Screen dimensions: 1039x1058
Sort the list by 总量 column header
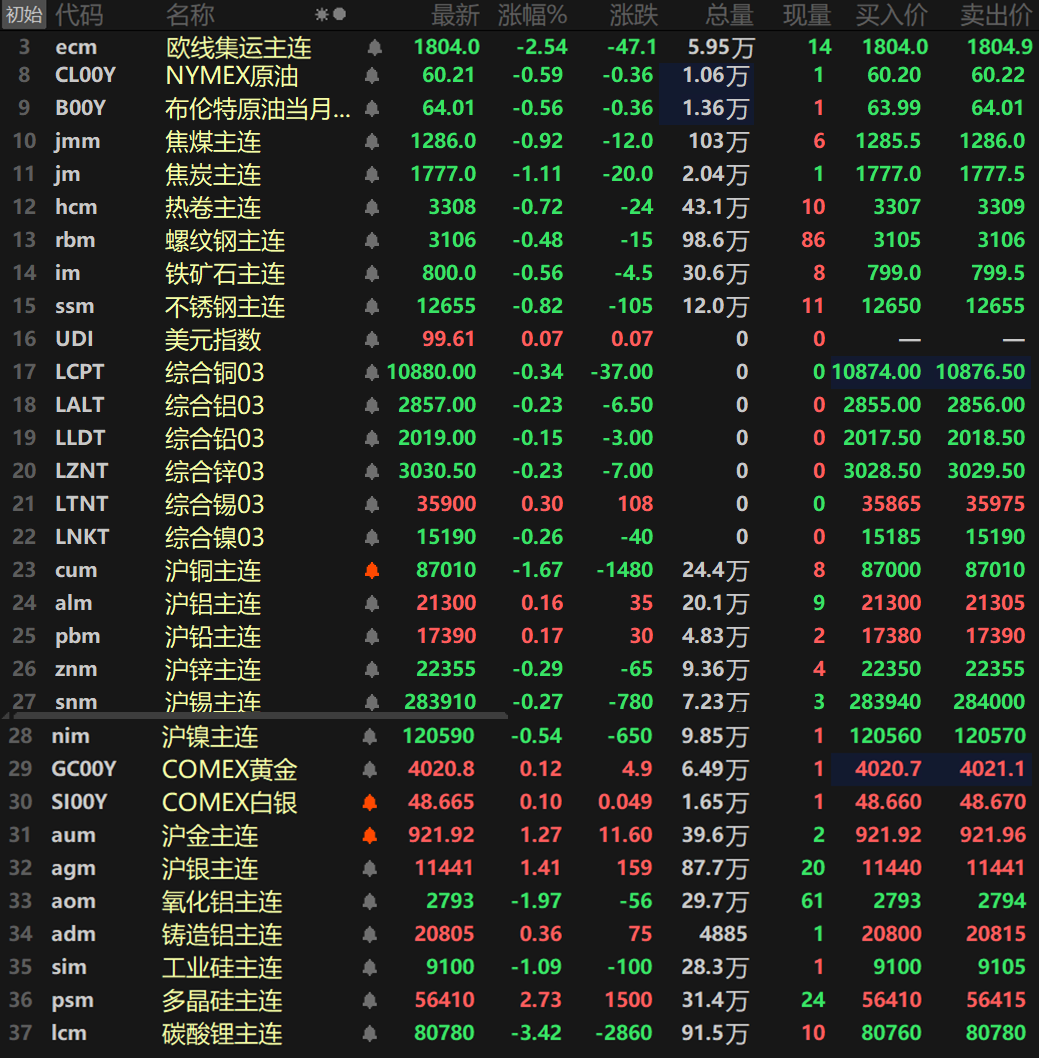(729, 15)
